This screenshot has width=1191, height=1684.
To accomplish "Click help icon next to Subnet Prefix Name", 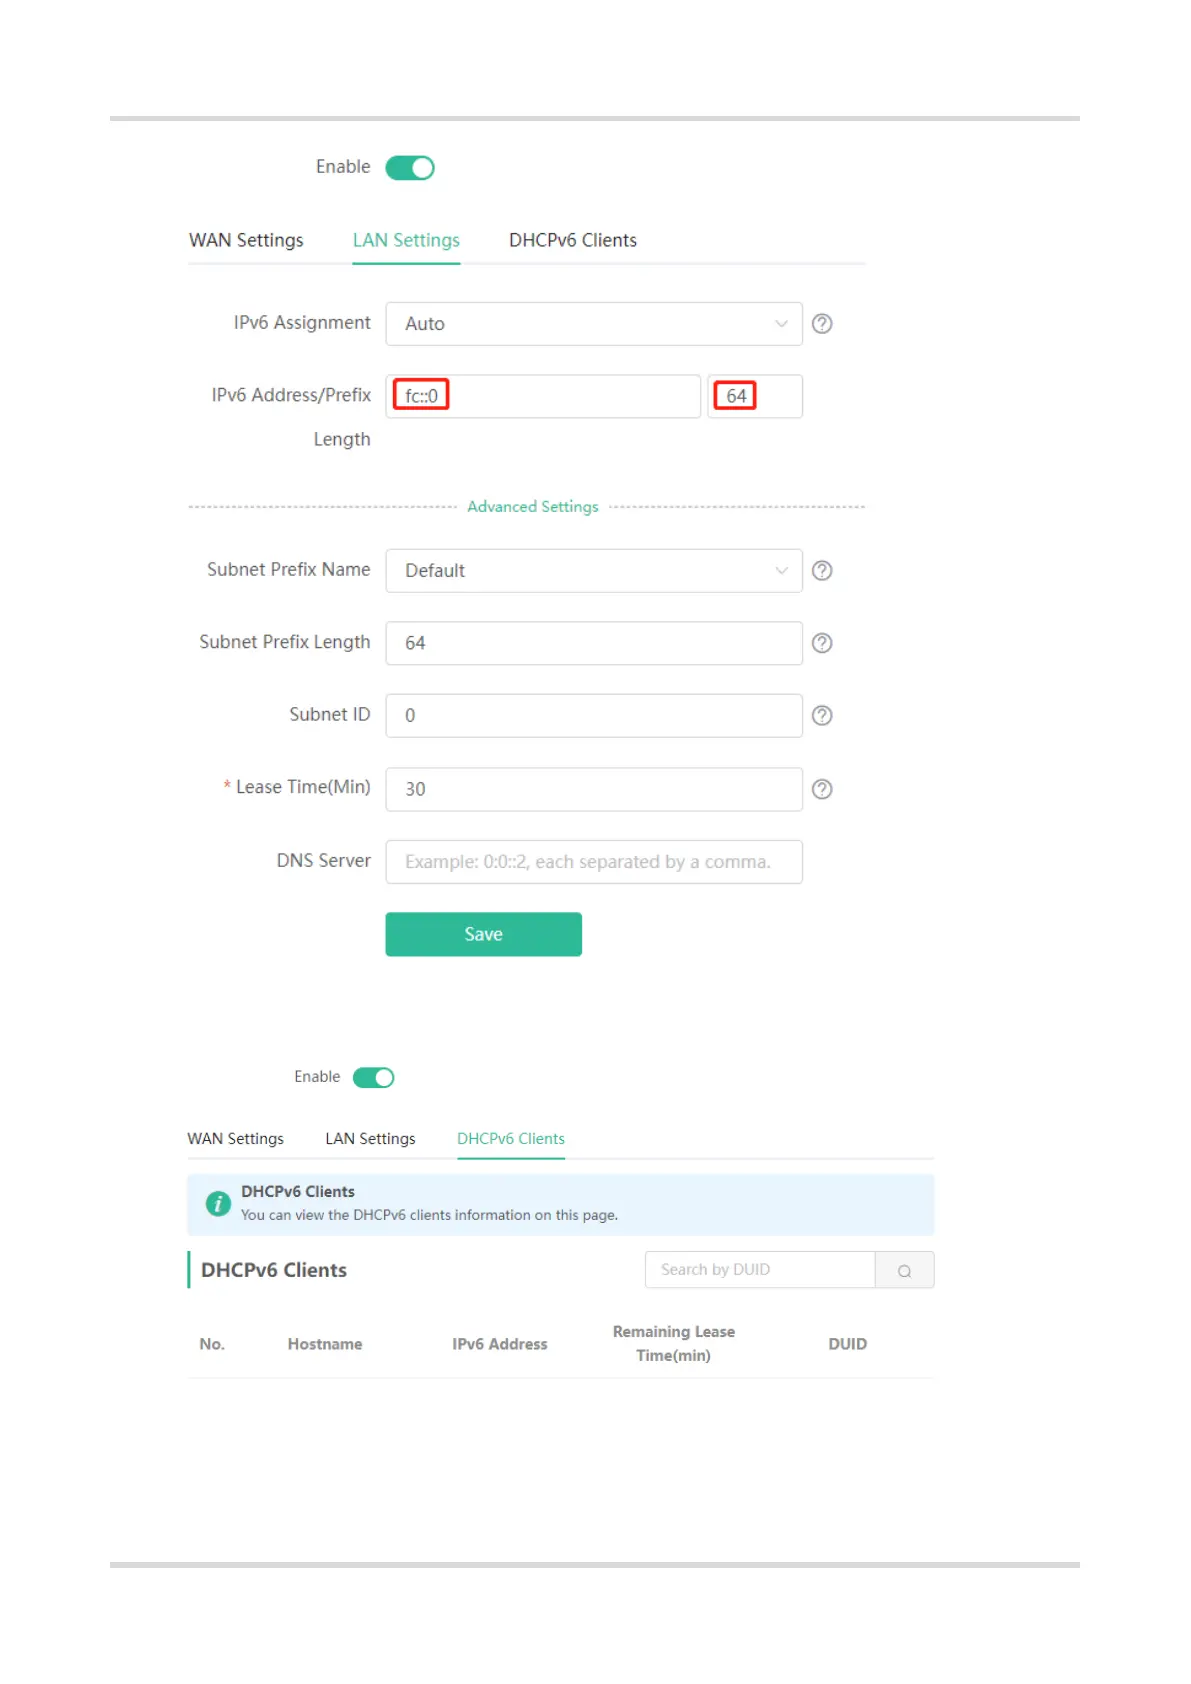I will point(822,570).
